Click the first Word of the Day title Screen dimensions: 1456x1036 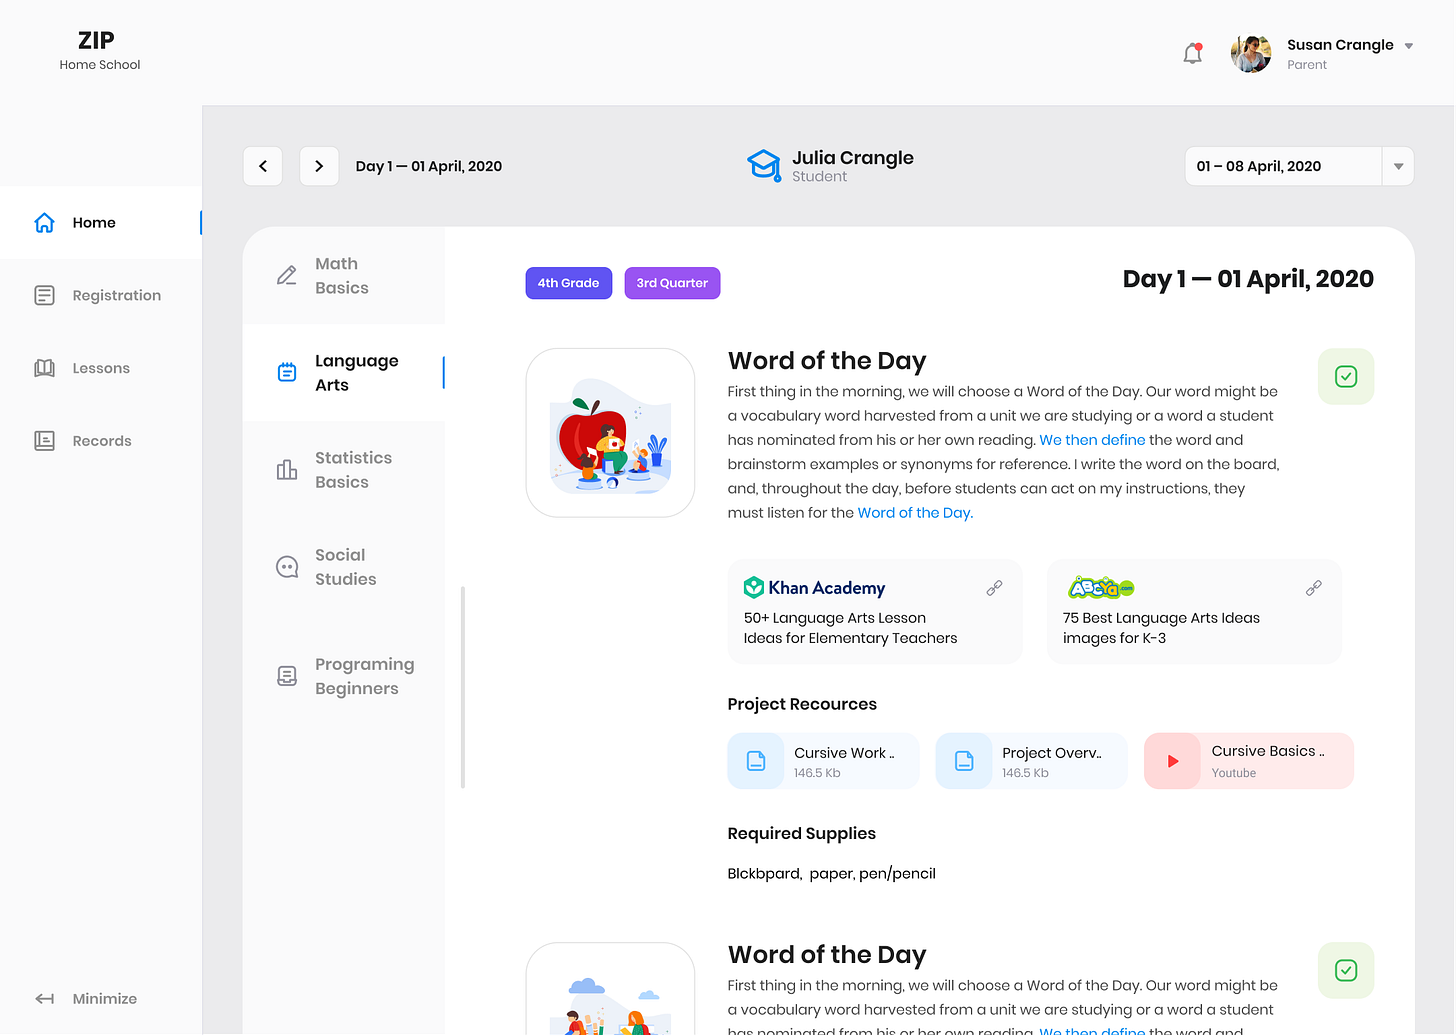(x=827, y=361)
